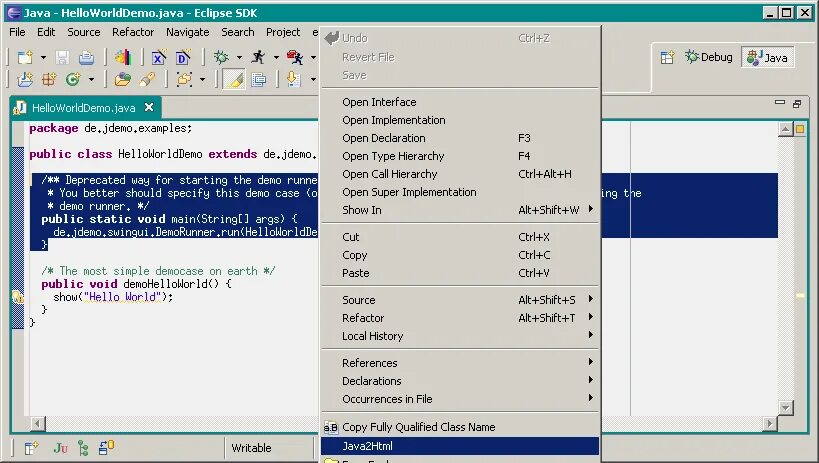This screenshot has width=819, height=463.
Task: Open the New wizard dropdown arrow
Action: tap(43, 57)
